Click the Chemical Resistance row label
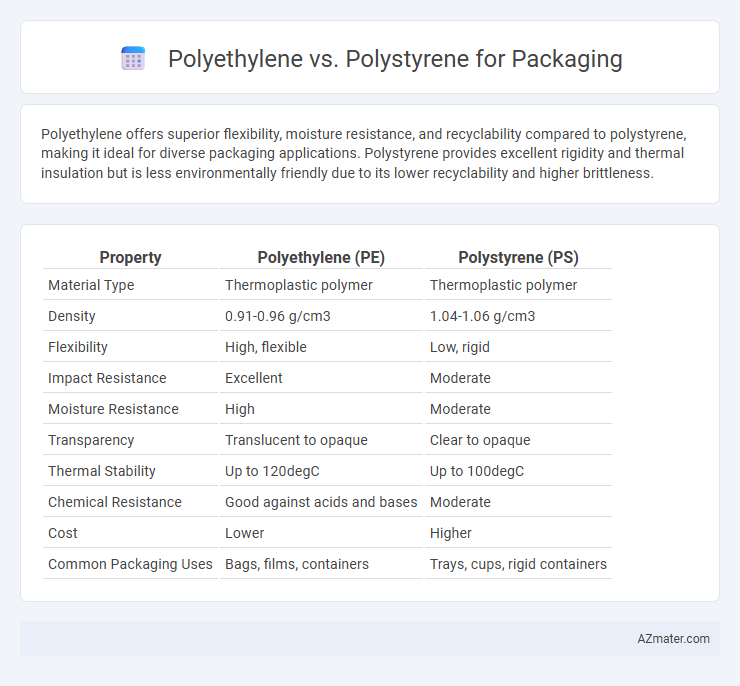The image size is (740, 686). [x=115, y=502]
